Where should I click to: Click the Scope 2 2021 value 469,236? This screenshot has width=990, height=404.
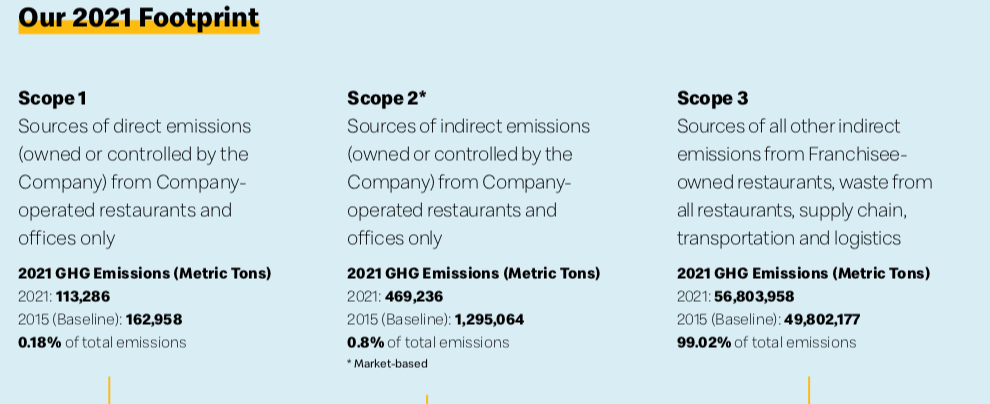(x=414, y=297)
